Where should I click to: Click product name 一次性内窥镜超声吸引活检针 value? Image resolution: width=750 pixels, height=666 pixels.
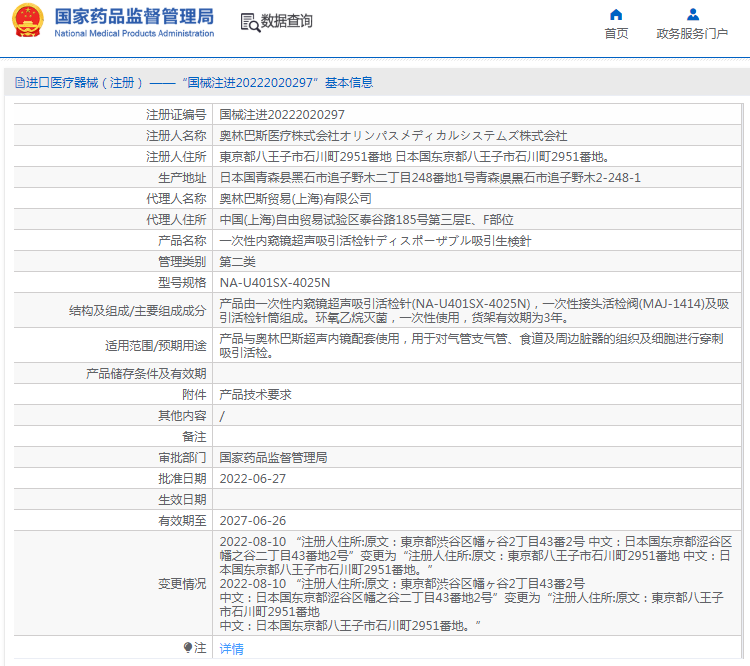375,241
